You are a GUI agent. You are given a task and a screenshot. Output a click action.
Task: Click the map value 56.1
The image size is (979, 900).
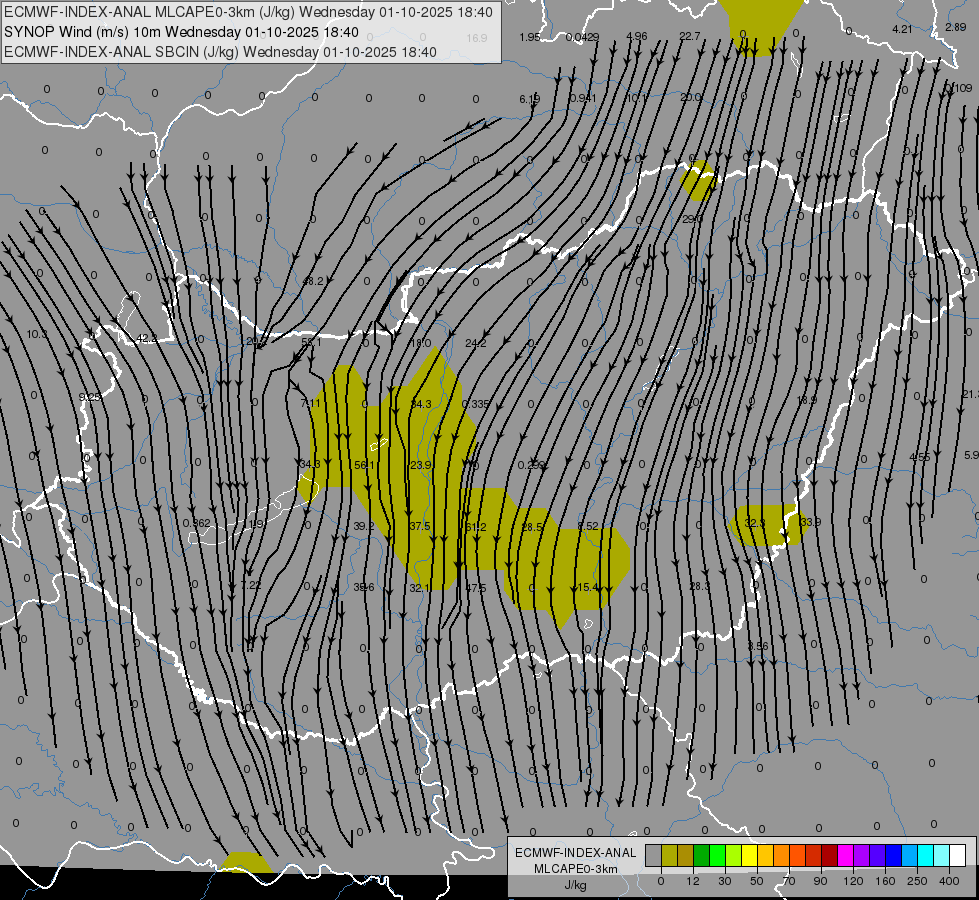[x=364, y=465]
